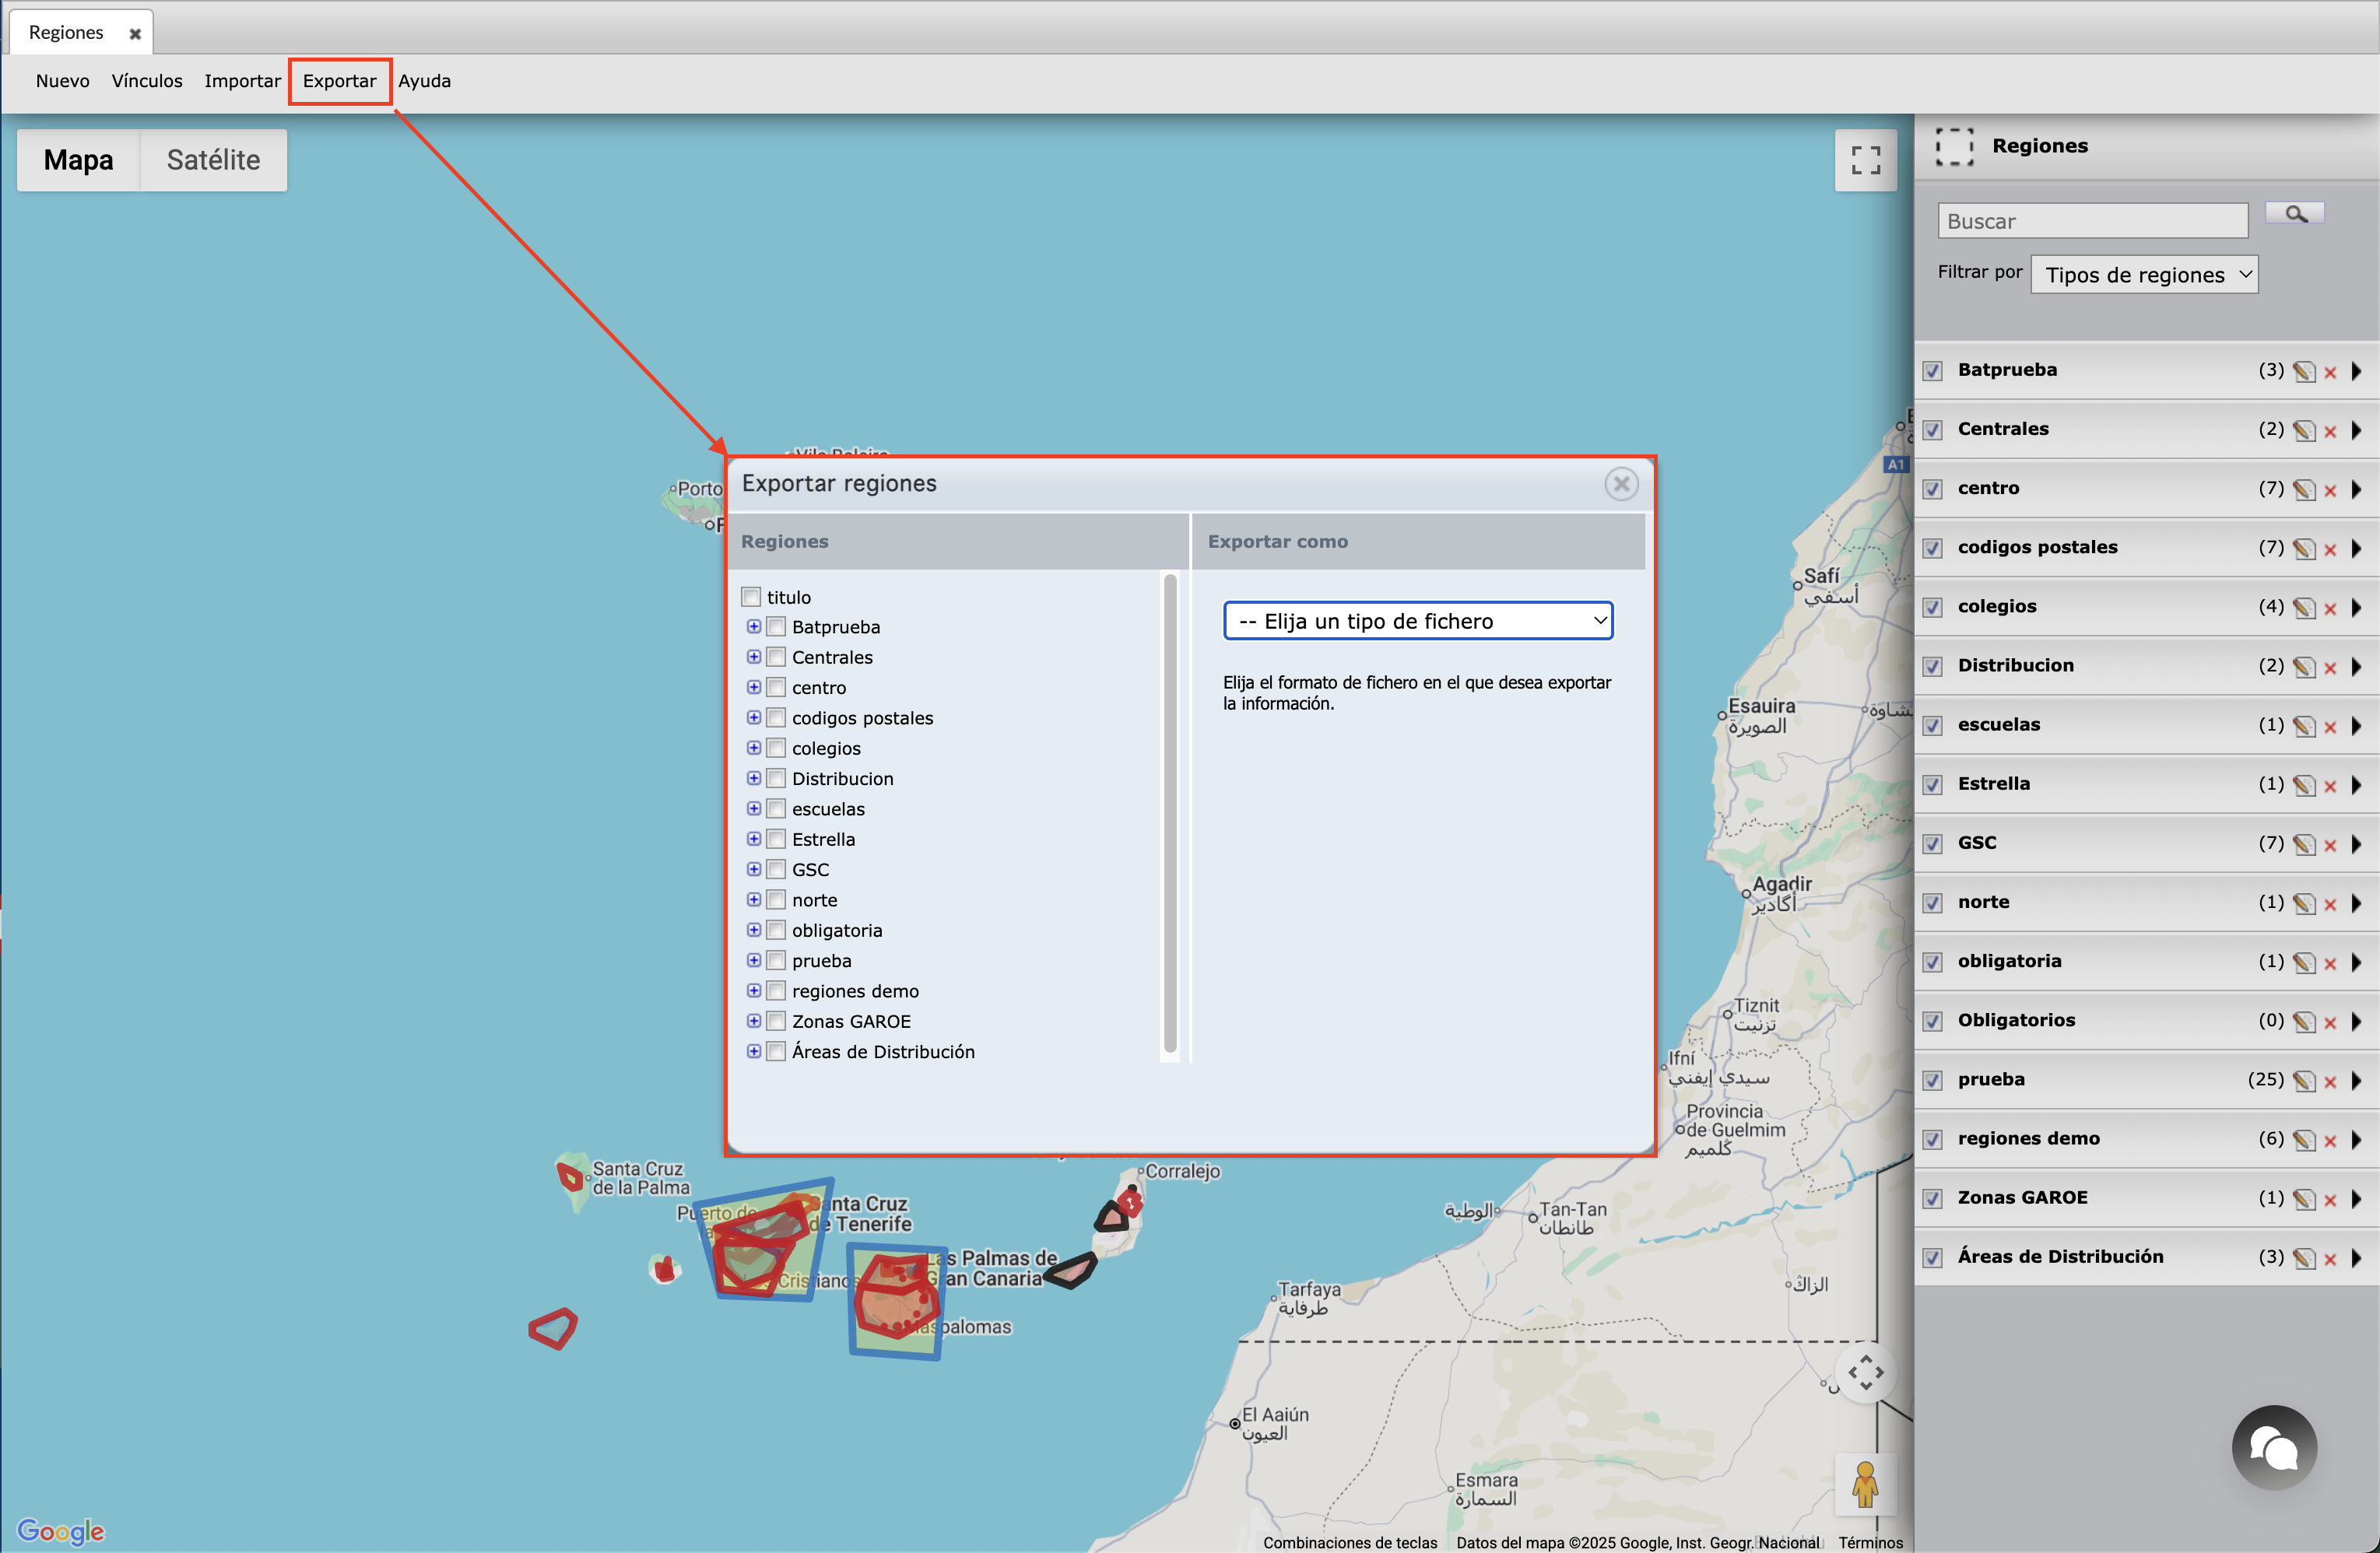The image size is (2380, 1553).
Task: Check the centro item in the export list
Action: 777,687
